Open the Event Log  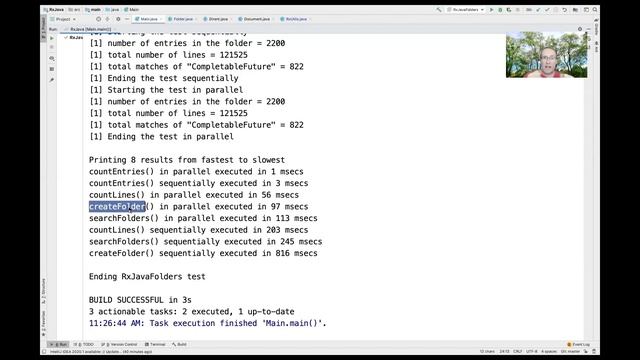pyautogui.click(x=578, y=344)
